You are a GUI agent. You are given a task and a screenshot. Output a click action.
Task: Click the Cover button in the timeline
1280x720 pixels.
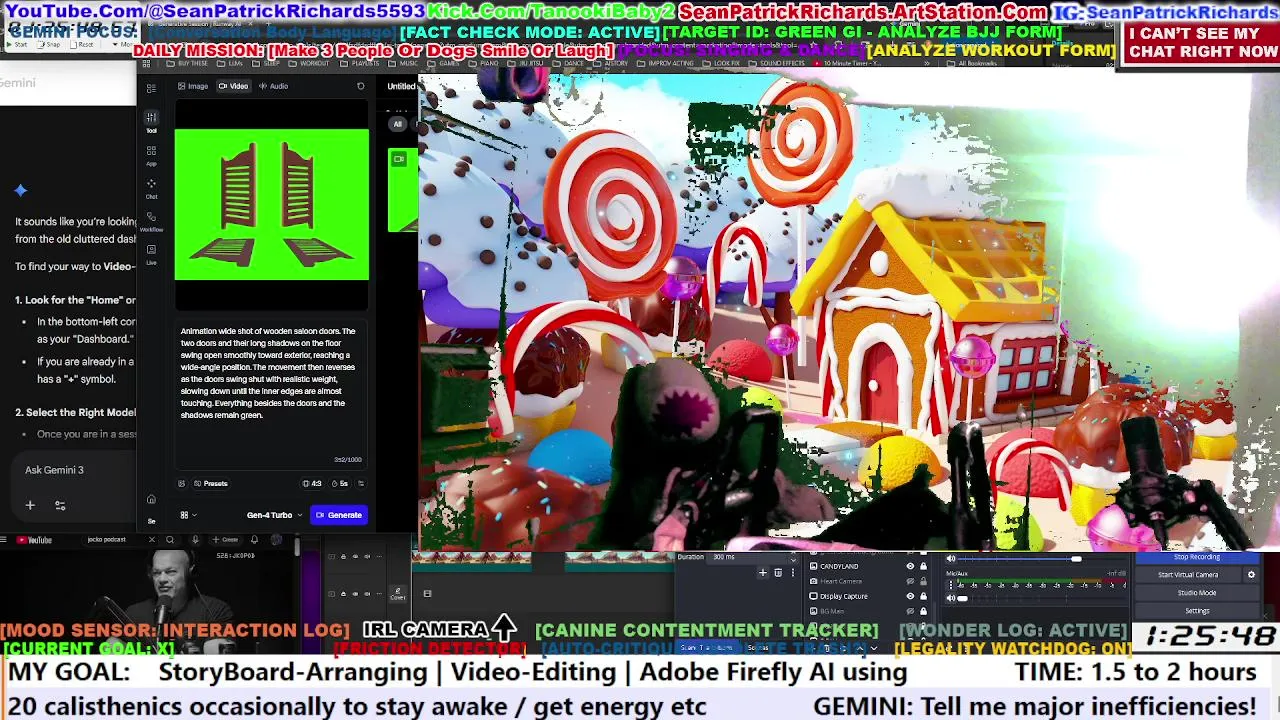tap(398, 594)
